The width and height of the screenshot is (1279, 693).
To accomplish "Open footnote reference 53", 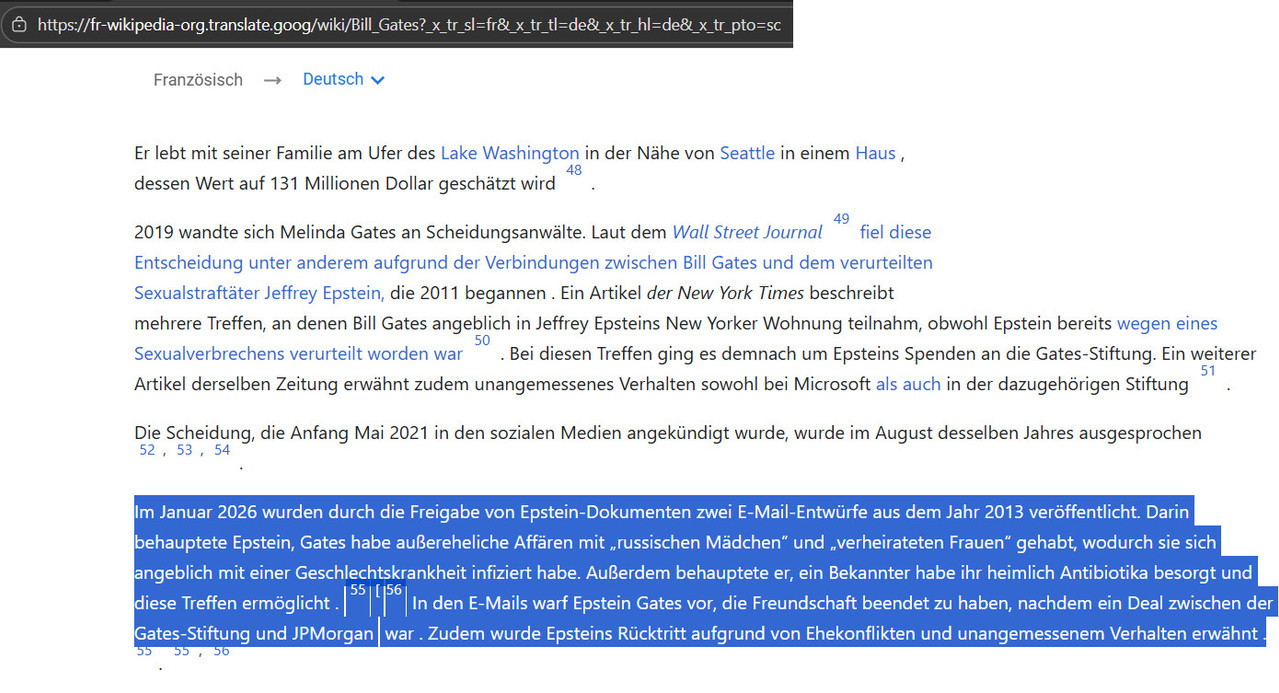I will point(184,450).
